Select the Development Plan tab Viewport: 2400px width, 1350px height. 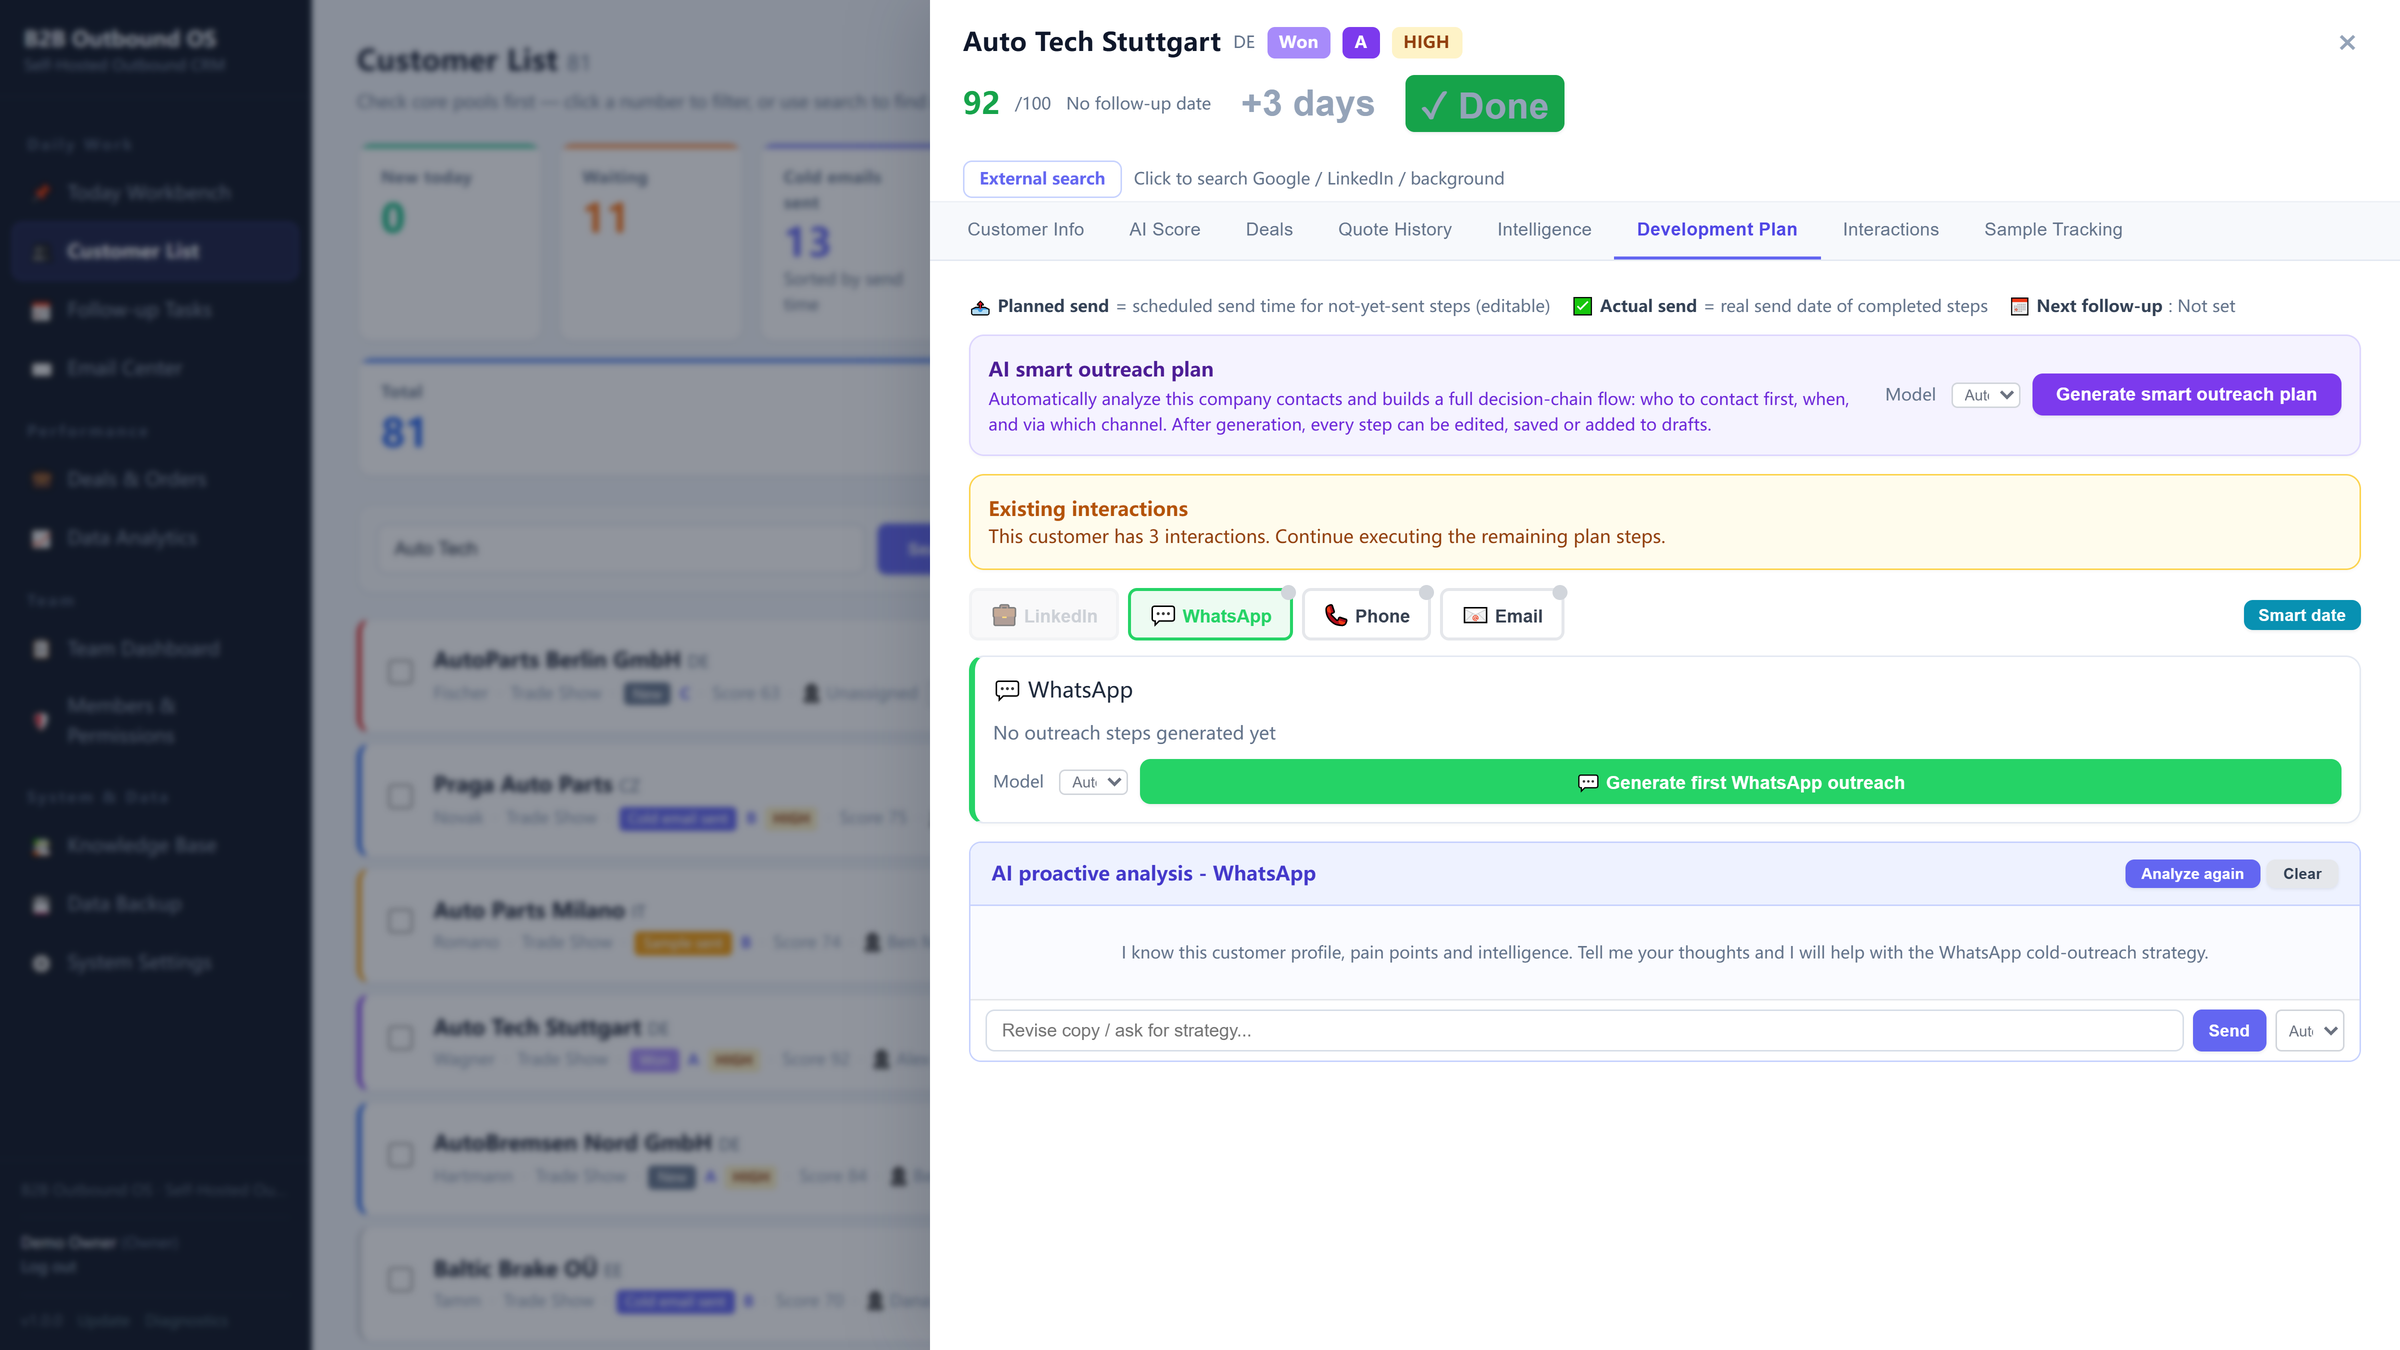[x=1717, y=229]
